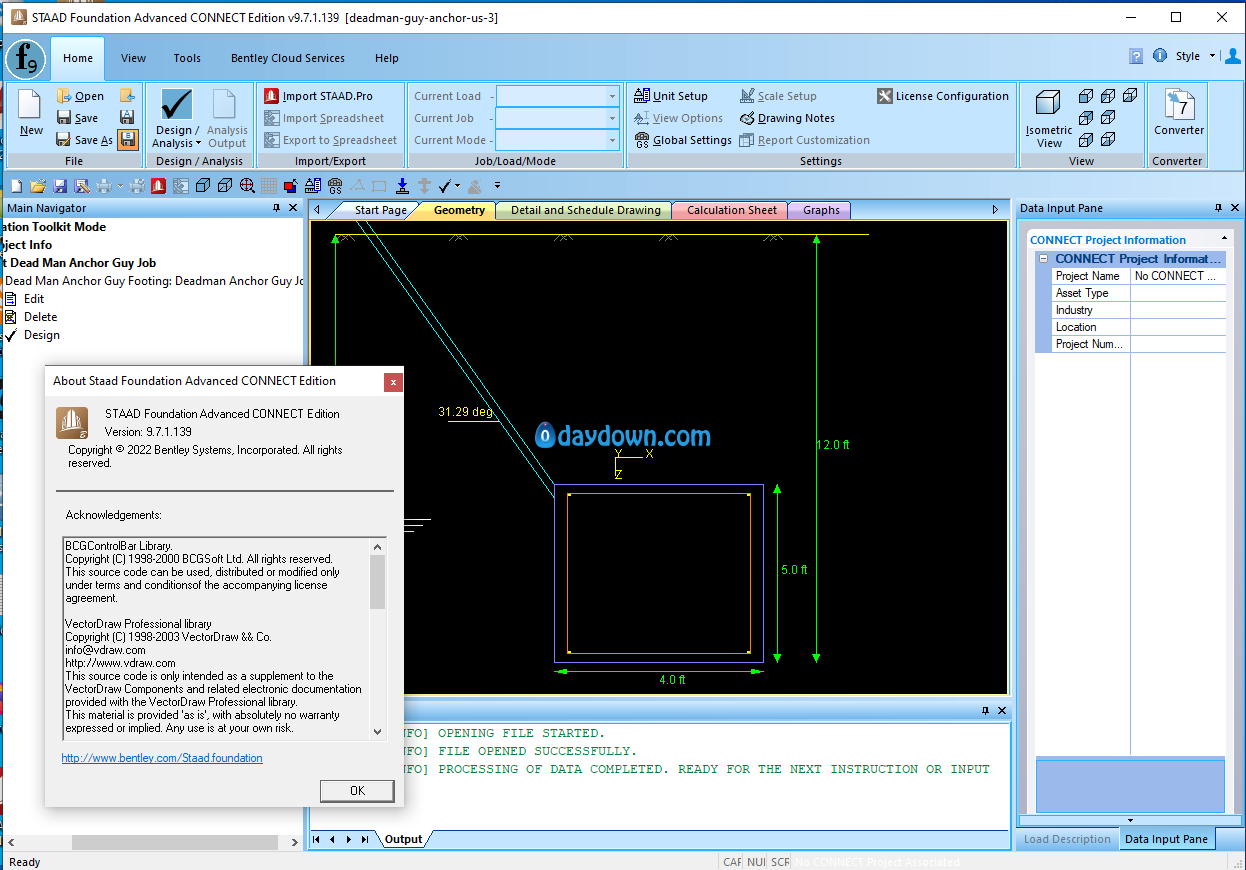This screenshot has width=1246, height=870.
Task: Switch to the Graphs tab
Action: click(x=821, y=210)
